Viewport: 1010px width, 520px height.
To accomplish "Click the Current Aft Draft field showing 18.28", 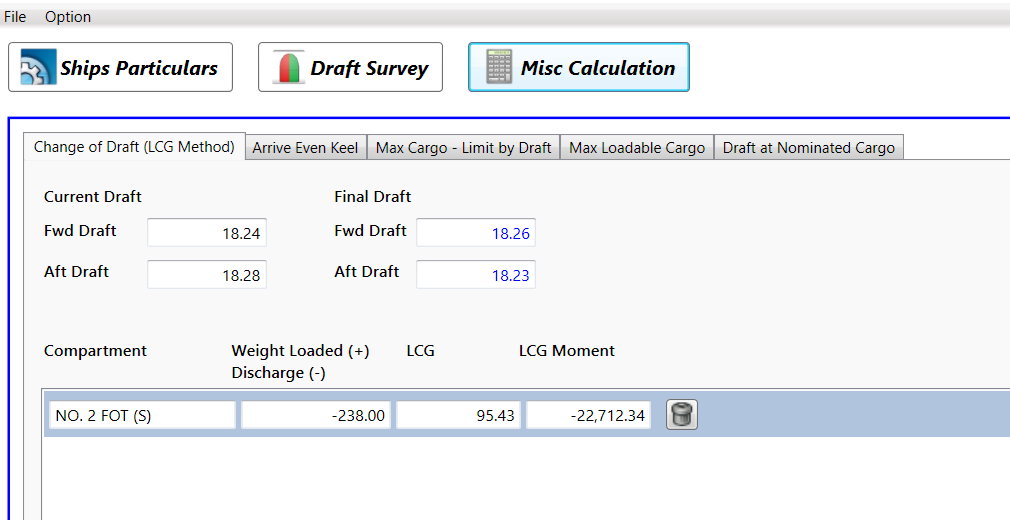I will [x=207, y=274].
